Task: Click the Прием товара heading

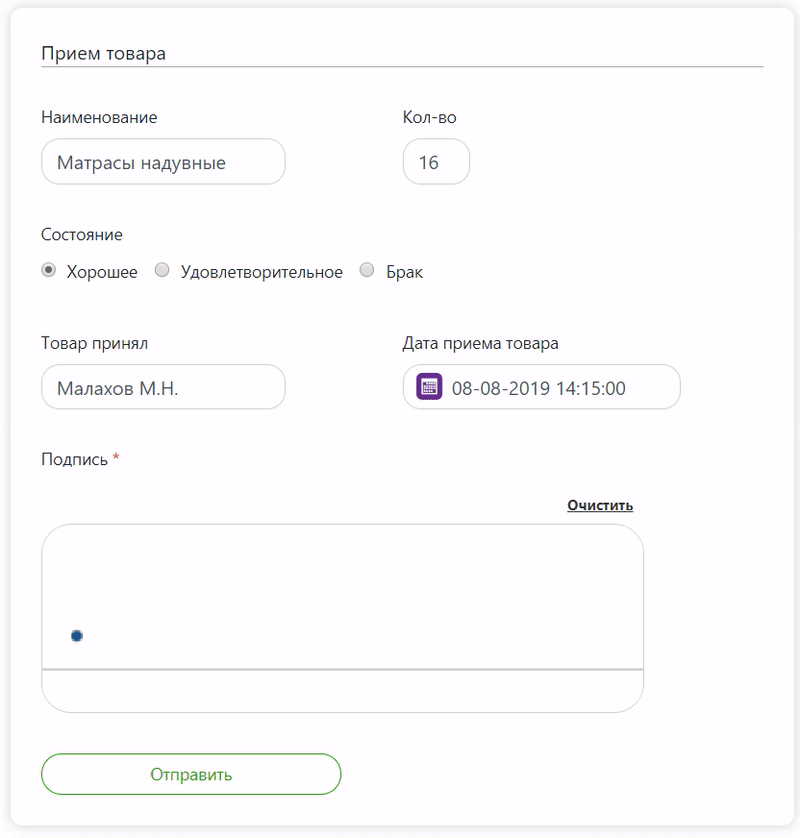Action: click(103, 53)
